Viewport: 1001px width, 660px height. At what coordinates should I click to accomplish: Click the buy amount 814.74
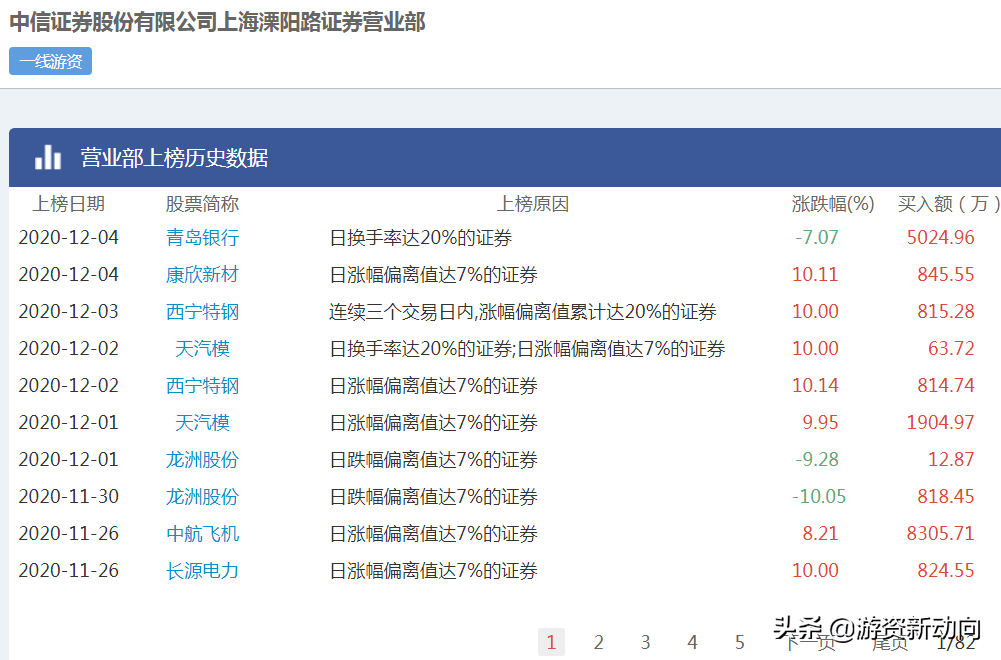pos(946,386)
